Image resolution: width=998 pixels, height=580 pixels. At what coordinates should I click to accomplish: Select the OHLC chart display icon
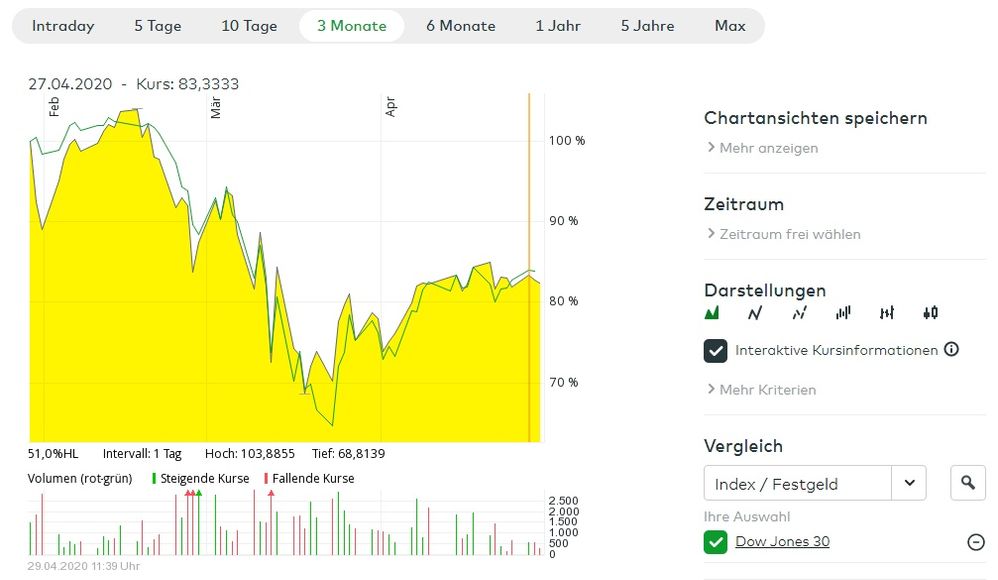click(x=887, y=314)
